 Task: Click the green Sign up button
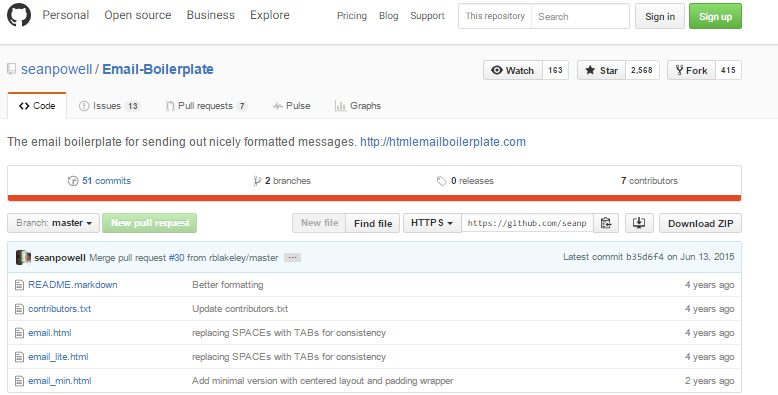tap(715, 16)
